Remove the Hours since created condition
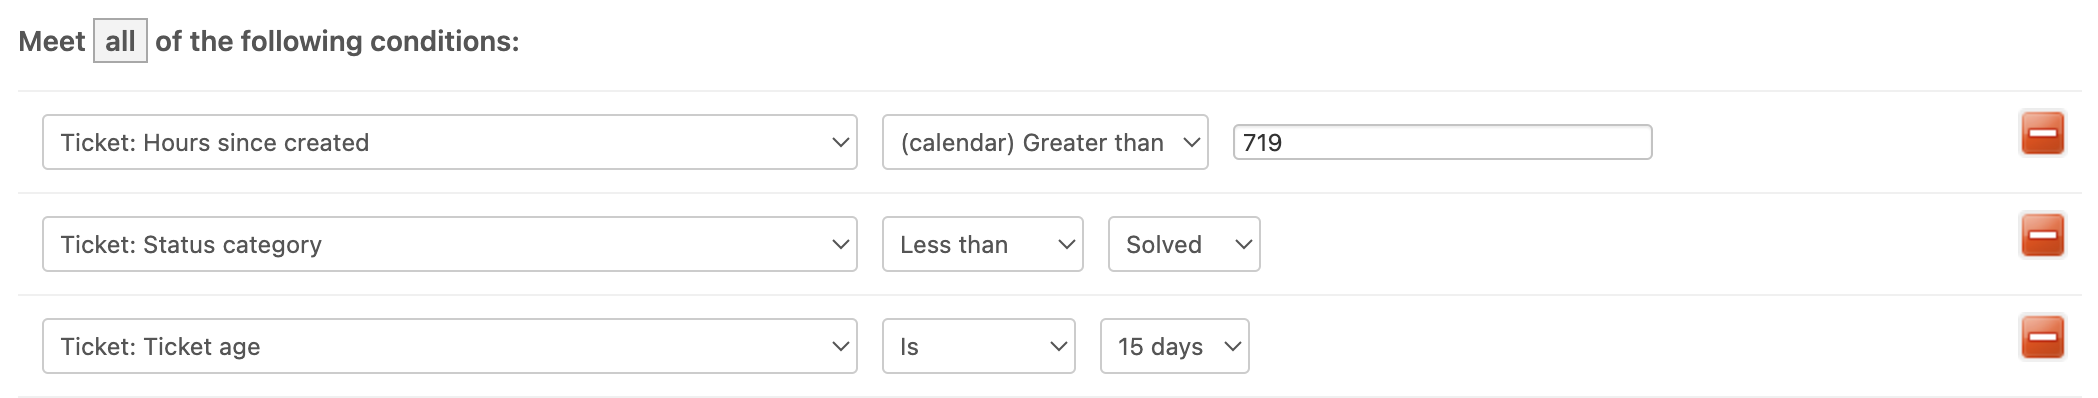2098x398 pixels. pos(2042,133)
